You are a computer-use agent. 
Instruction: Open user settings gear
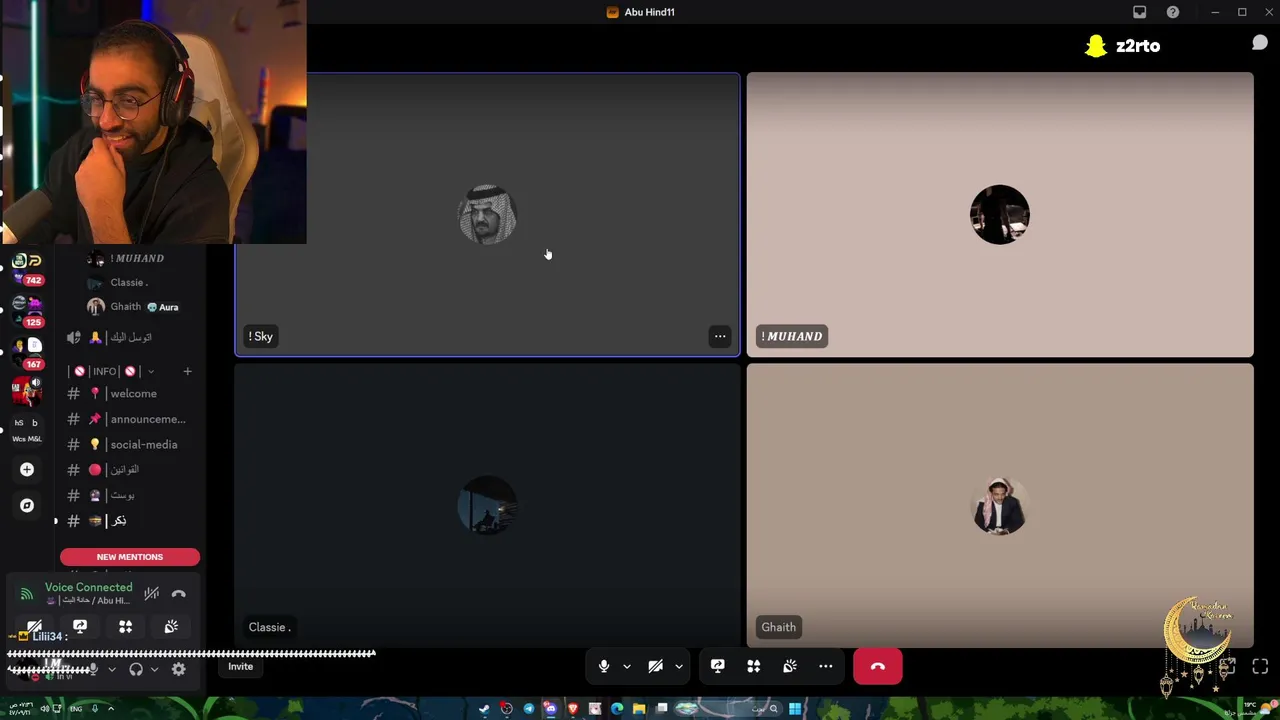pos(179,669)
